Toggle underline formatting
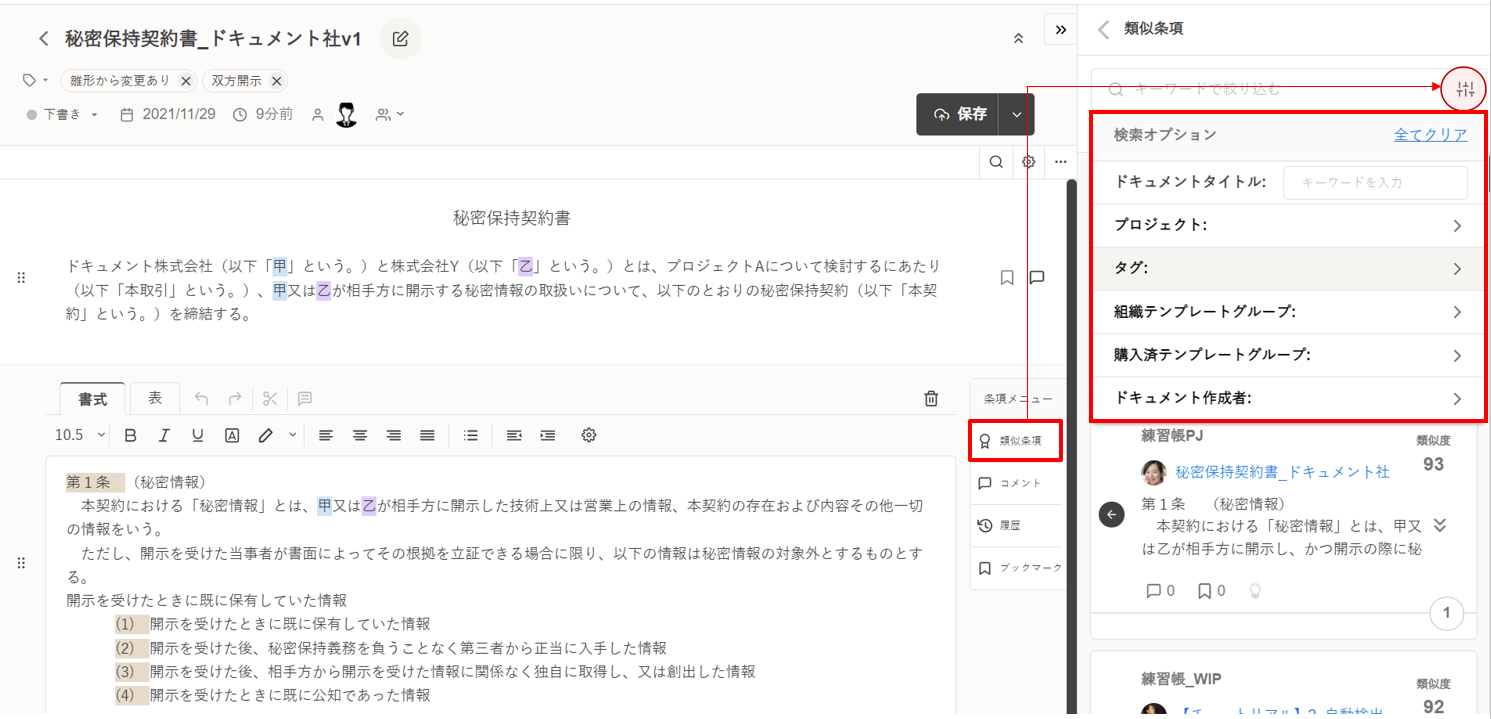Screen dimensions: 1491x719 pos(198,435)
